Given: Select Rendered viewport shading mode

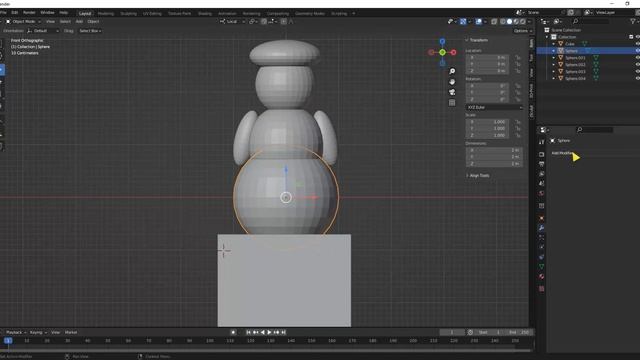Looking at the screenshot, I should point(522,21).
